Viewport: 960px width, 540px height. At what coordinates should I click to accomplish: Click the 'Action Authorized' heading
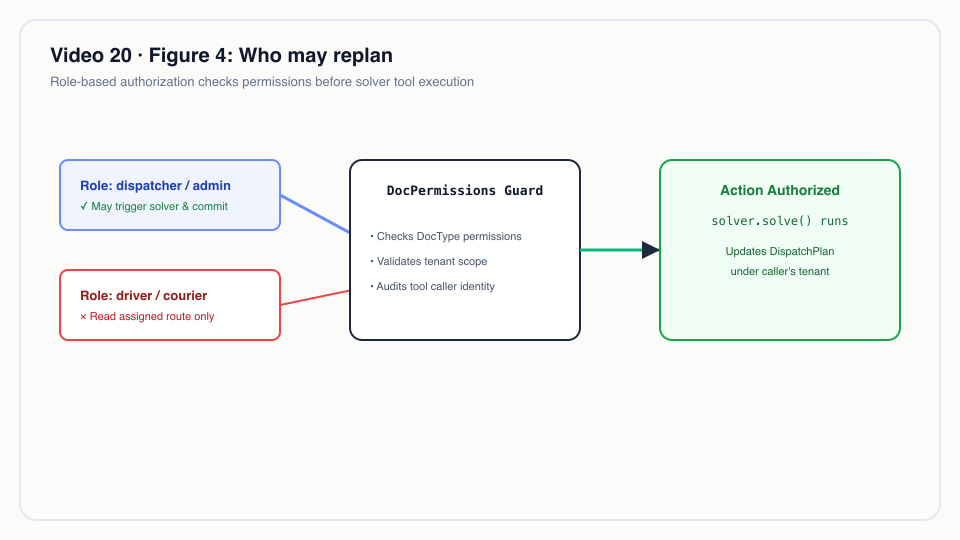780,190
